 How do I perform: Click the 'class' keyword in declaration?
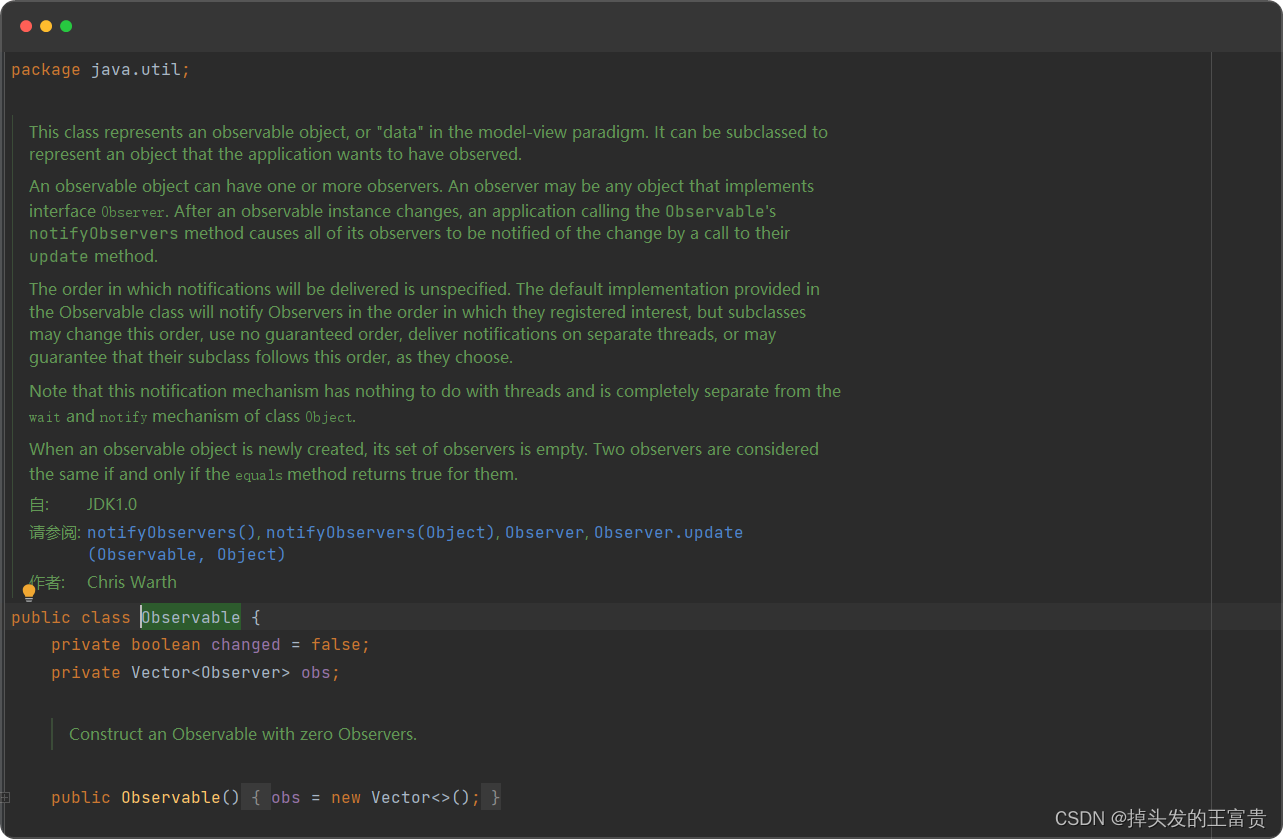coord(106,617)
